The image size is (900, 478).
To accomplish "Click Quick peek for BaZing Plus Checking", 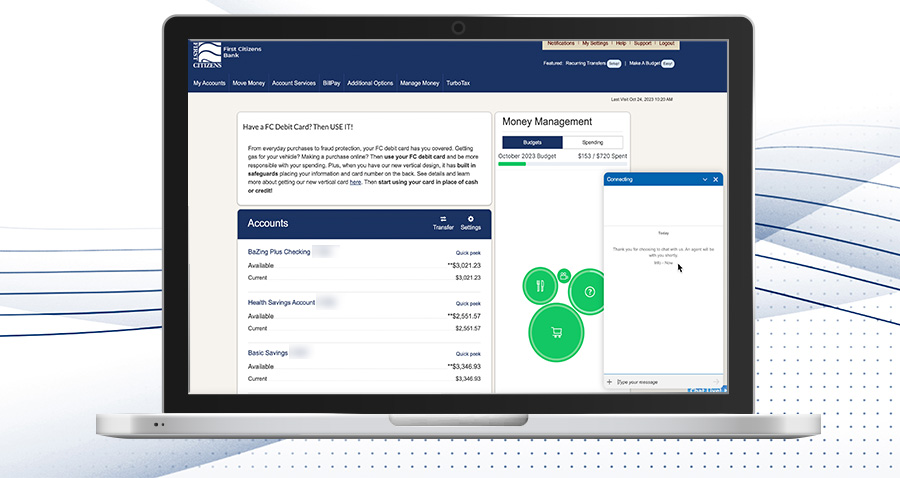I will (468, 253).
